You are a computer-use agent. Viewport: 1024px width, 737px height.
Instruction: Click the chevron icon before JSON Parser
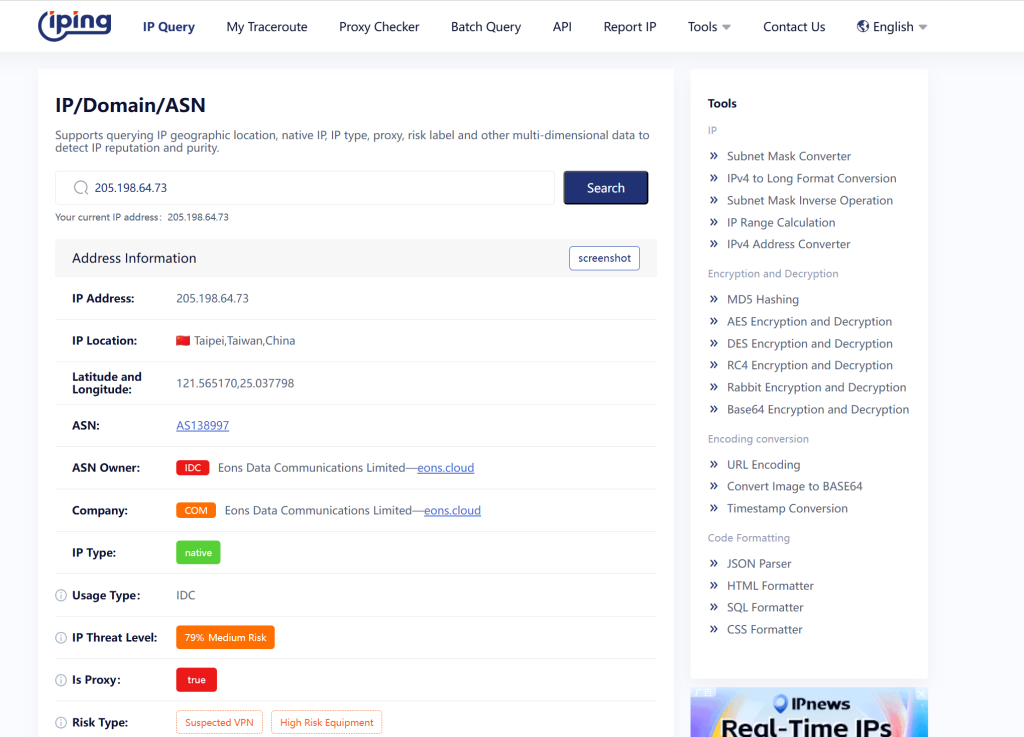click(714, 563)
